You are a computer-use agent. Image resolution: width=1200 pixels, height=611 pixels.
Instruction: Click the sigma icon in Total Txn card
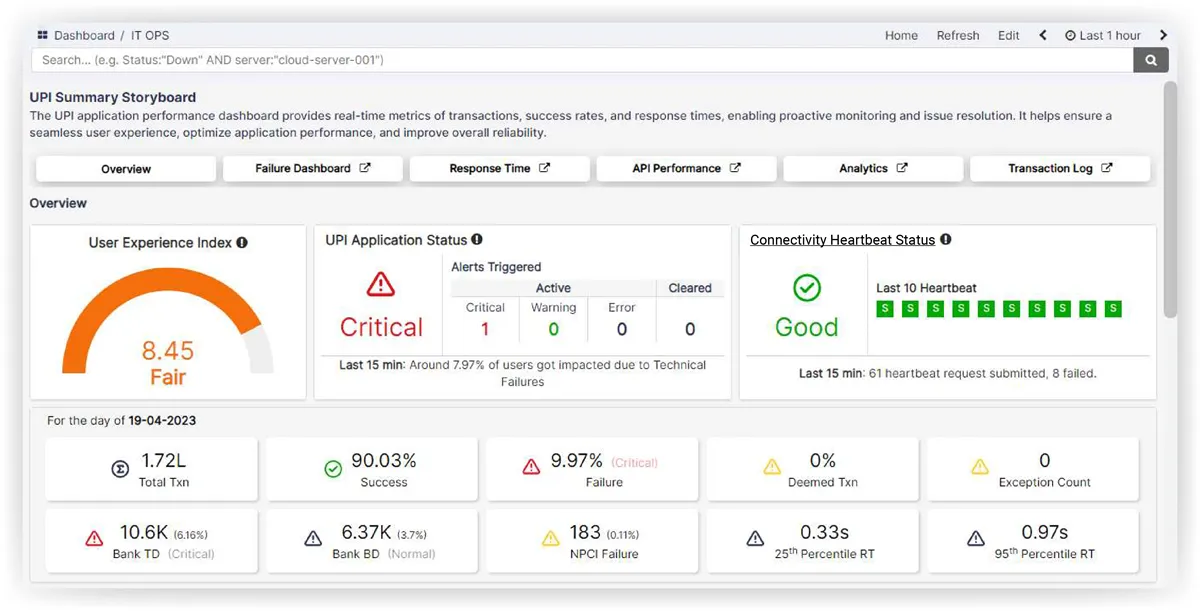120,468
